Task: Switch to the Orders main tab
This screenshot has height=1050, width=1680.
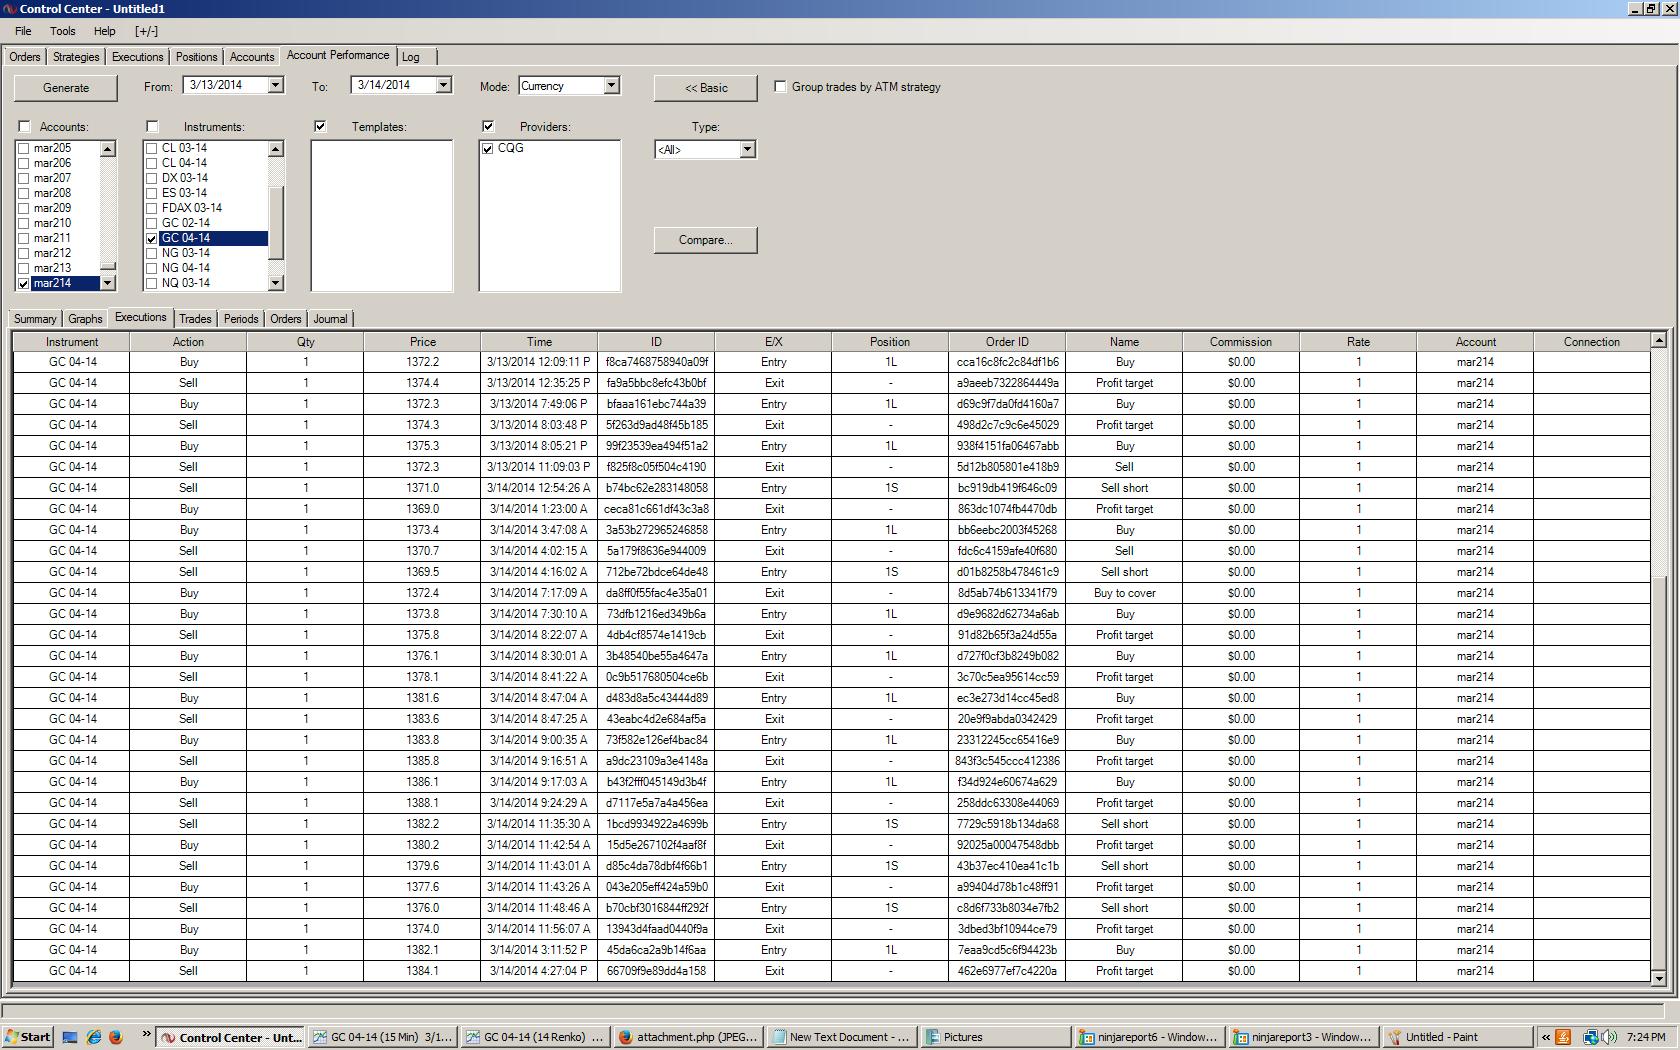Action: pos(25,57)
